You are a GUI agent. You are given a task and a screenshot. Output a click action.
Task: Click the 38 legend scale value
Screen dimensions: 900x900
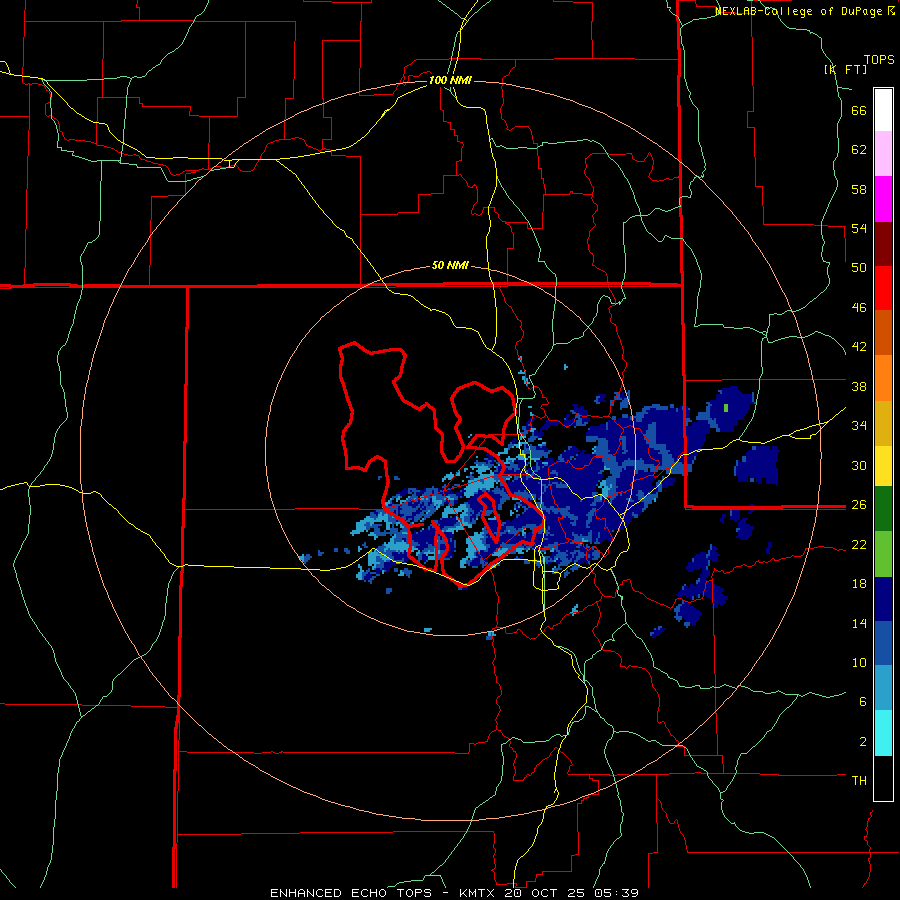[859, 386]
